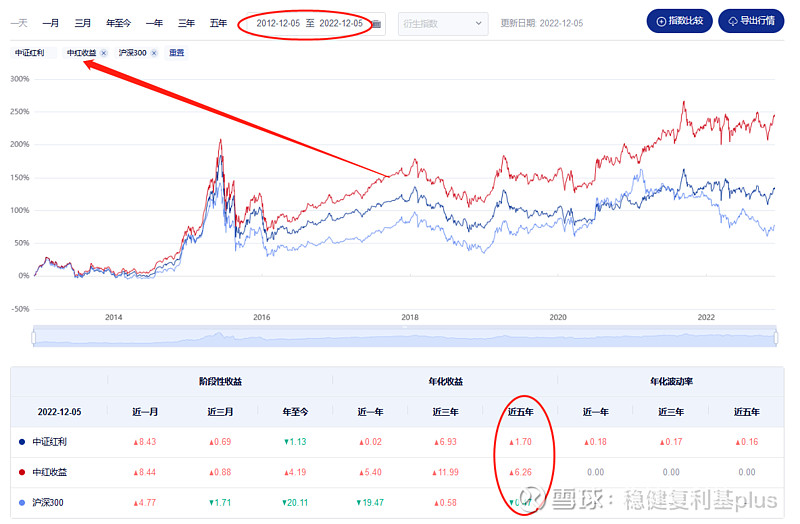Click the right handle of the range slider
This screenshot has height=524, width=800.
(x=776, y=338)
